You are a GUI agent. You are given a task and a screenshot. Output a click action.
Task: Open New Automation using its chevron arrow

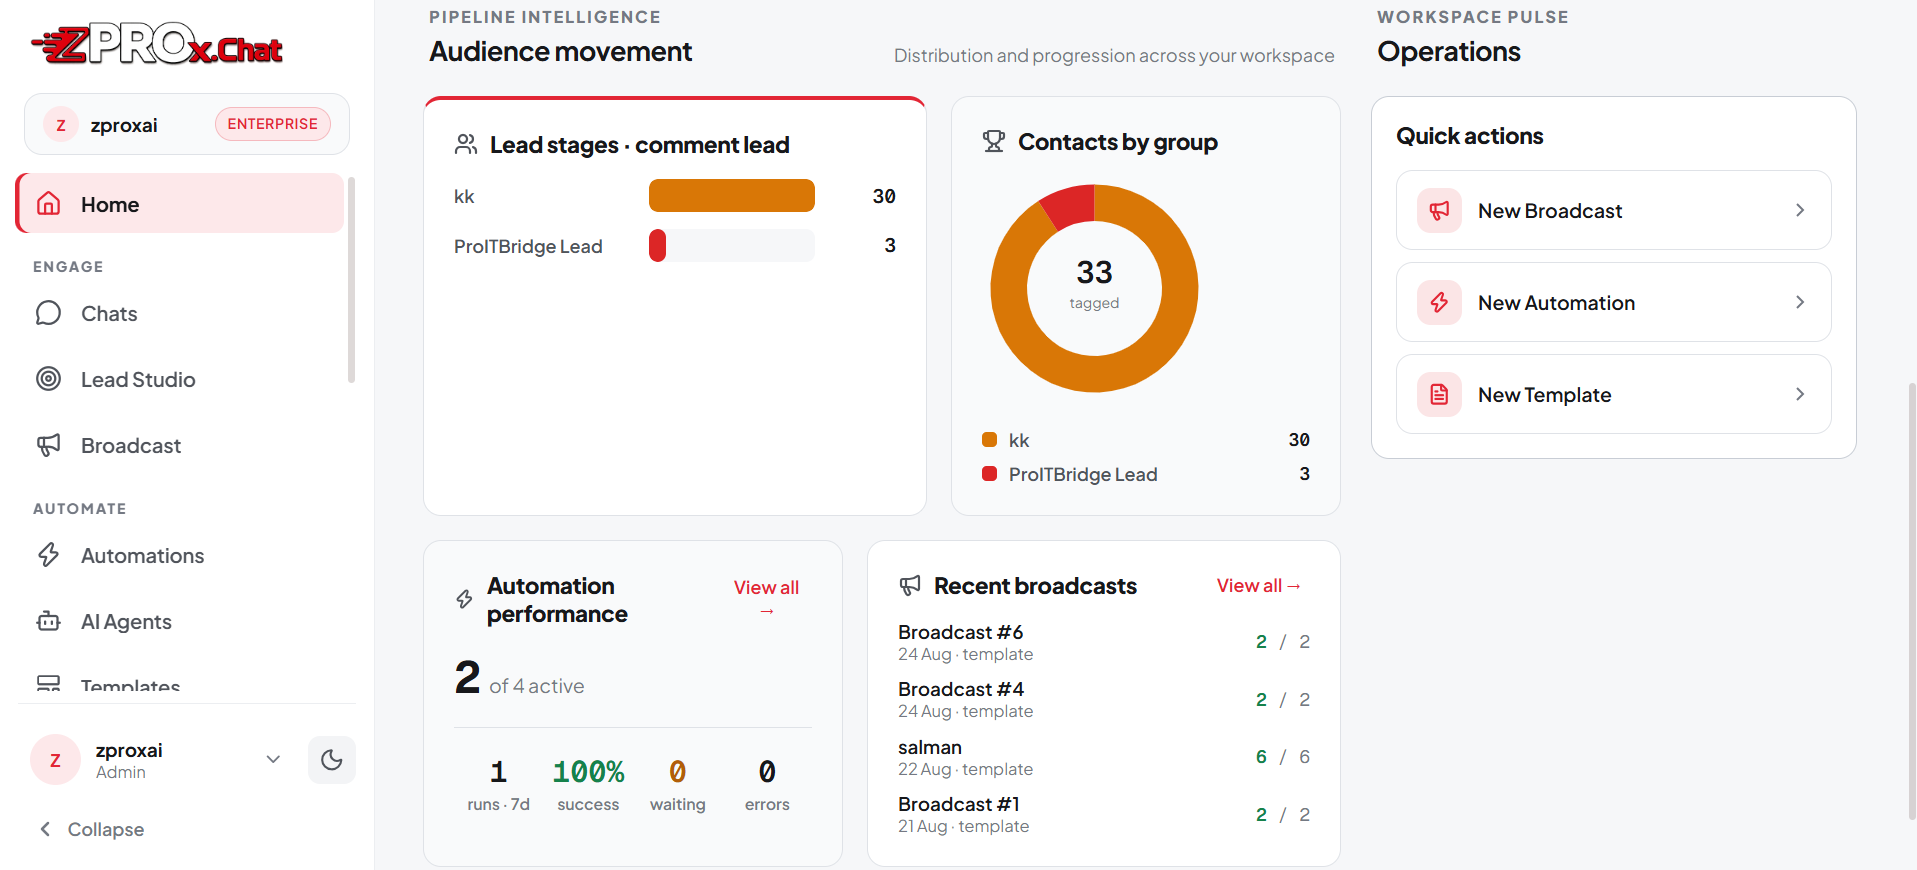(1800, 302)
